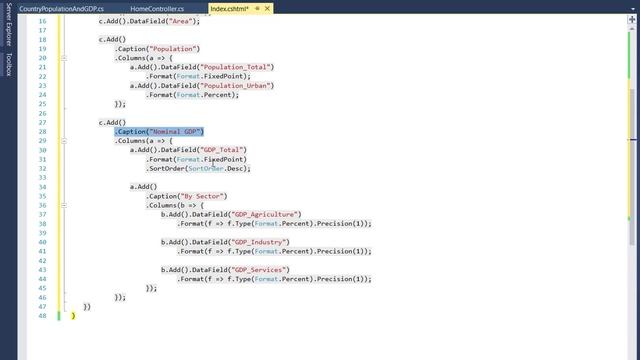Click the "Area" string on line 16
This screenshot has width=640, height=360.
coord(180,21)
